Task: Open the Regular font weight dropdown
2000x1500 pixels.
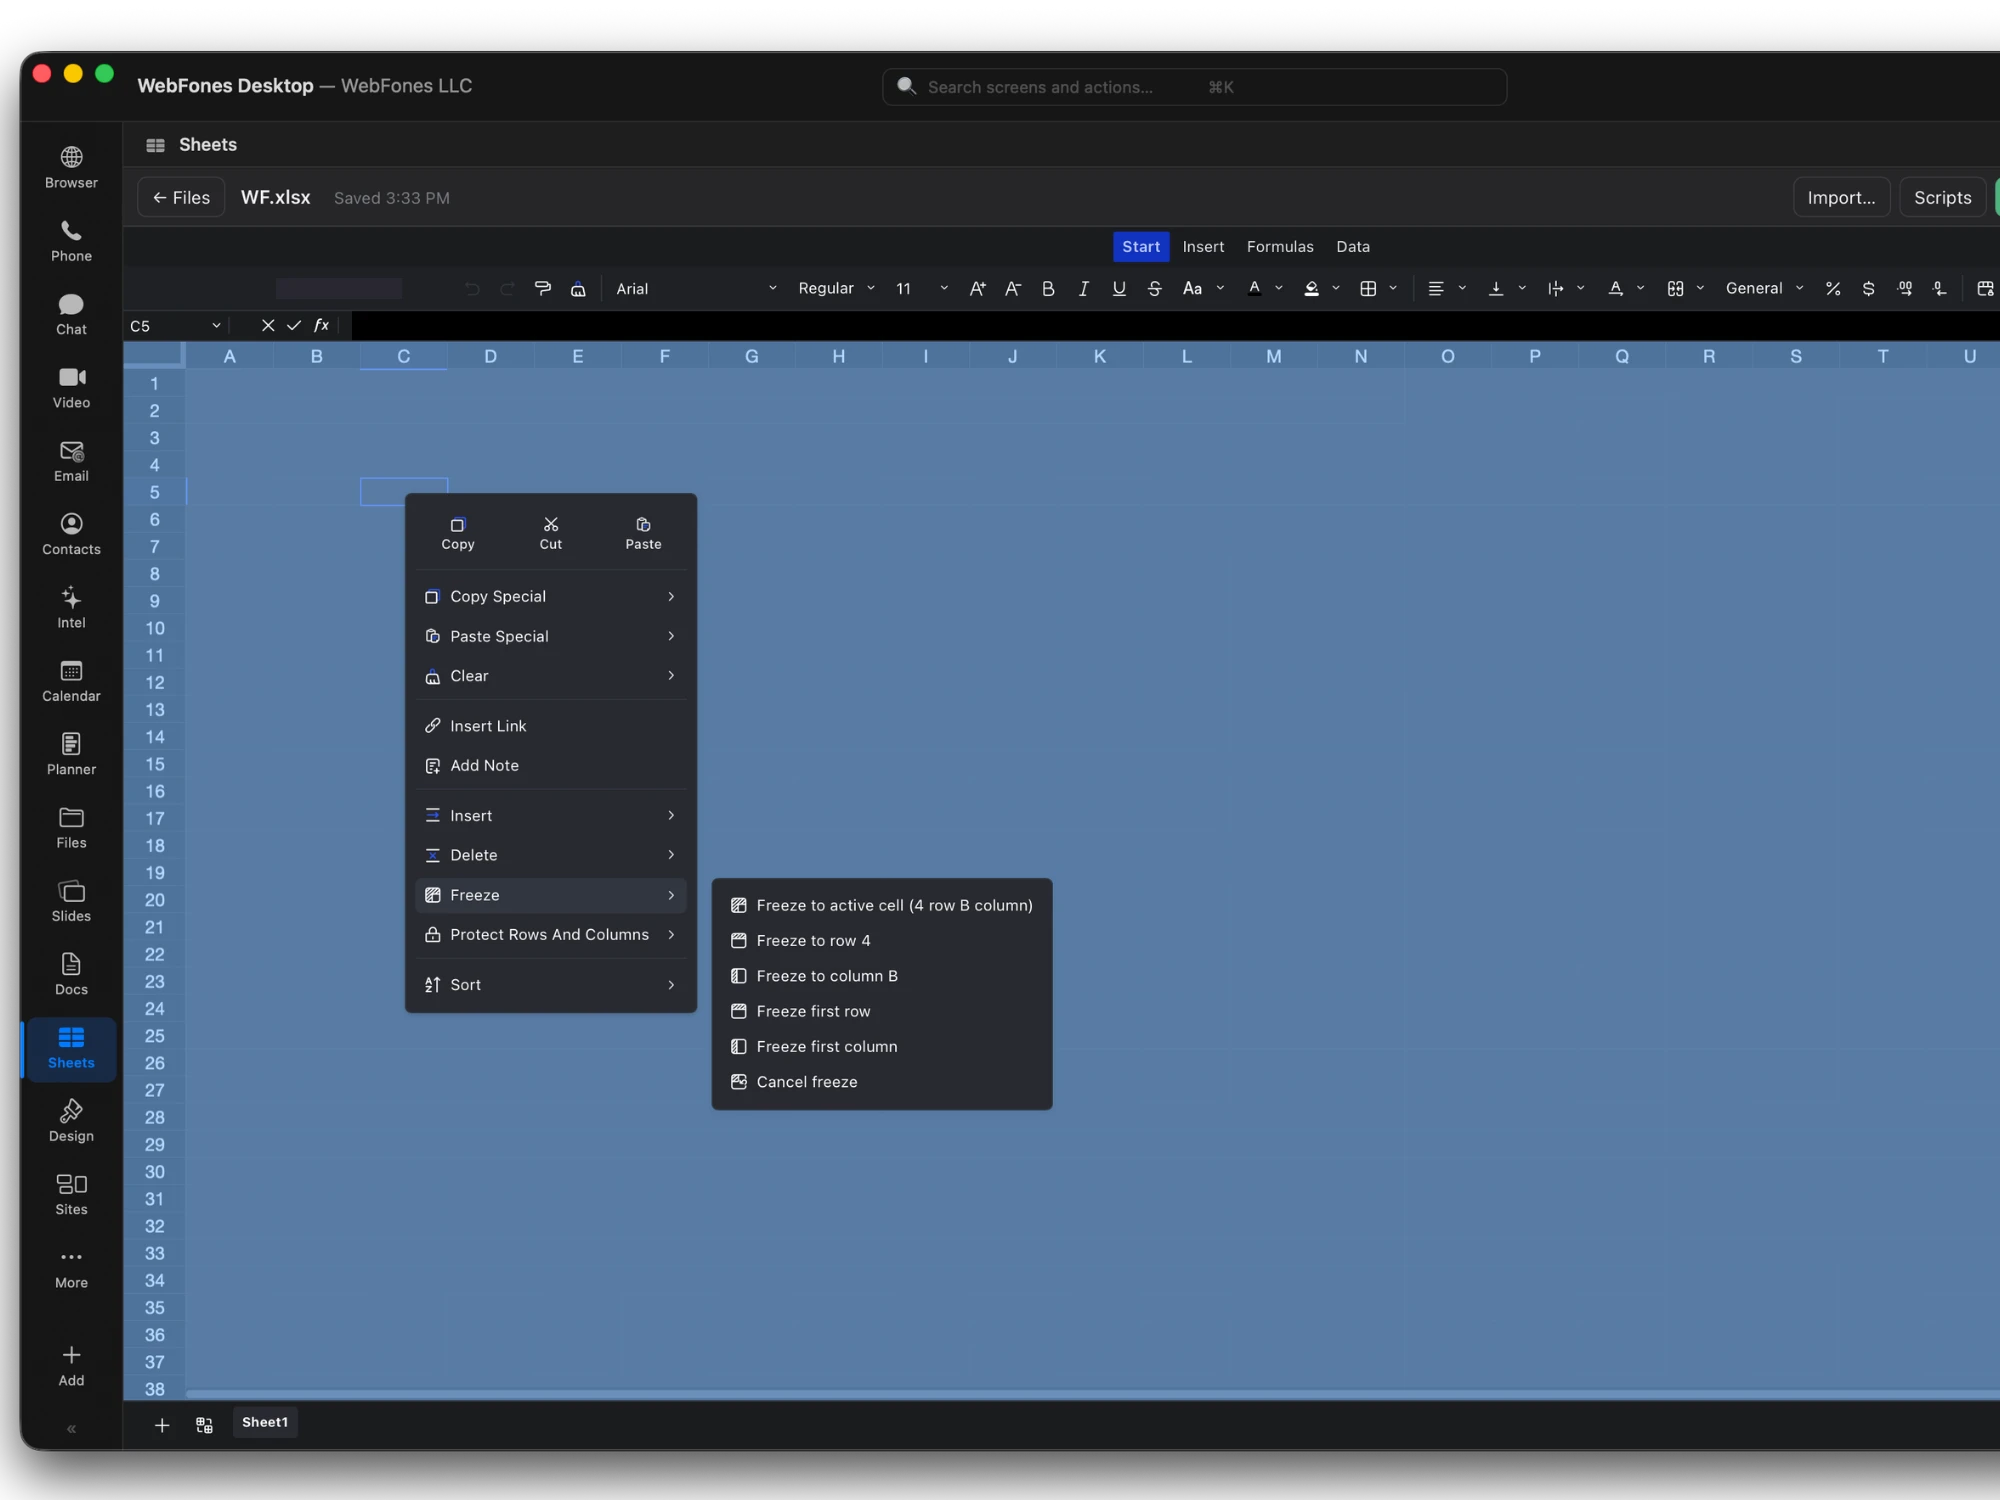Action: point(836,288)
